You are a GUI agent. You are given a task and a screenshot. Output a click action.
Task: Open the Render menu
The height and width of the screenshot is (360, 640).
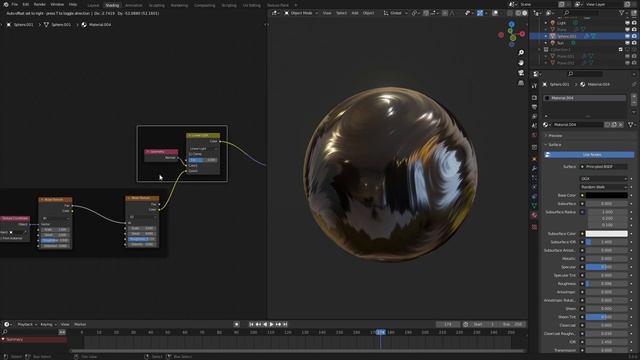click(x=40, y=4)
